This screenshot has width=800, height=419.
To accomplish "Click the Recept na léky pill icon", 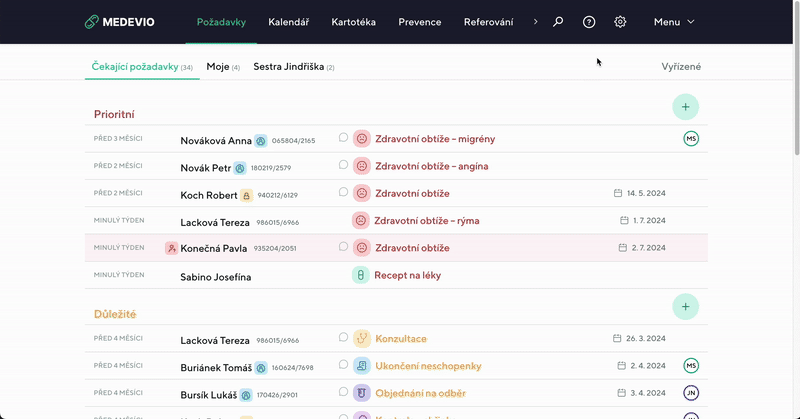I will 361,275.
